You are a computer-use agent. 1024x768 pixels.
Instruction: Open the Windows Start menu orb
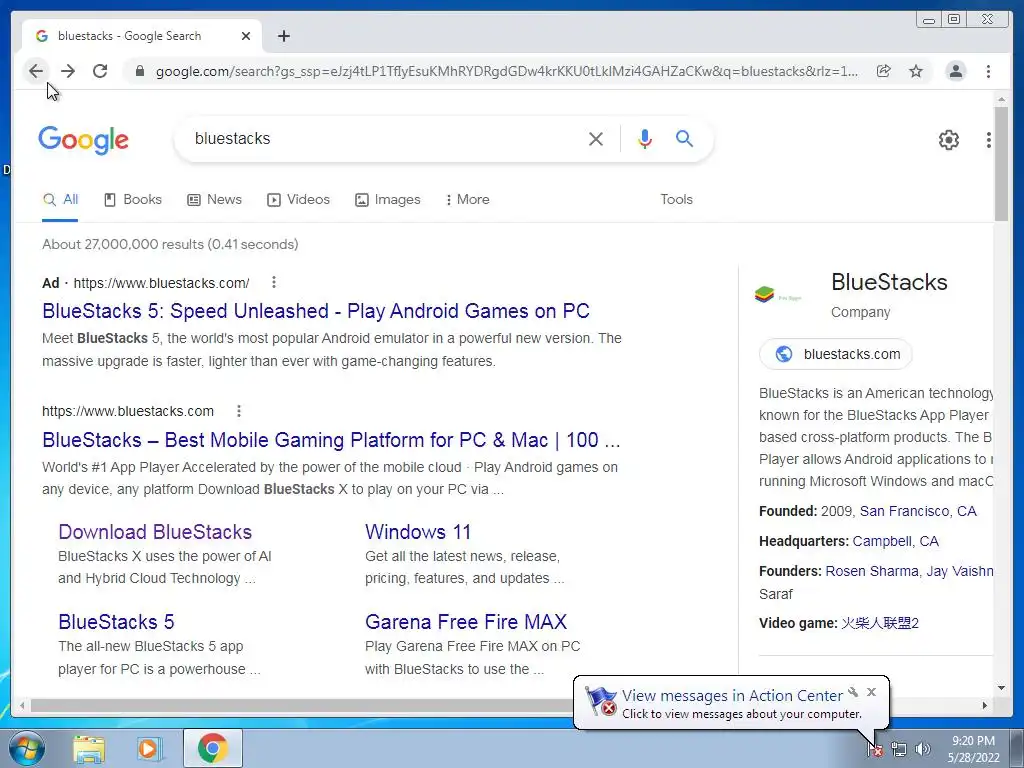tap(27, 748)
